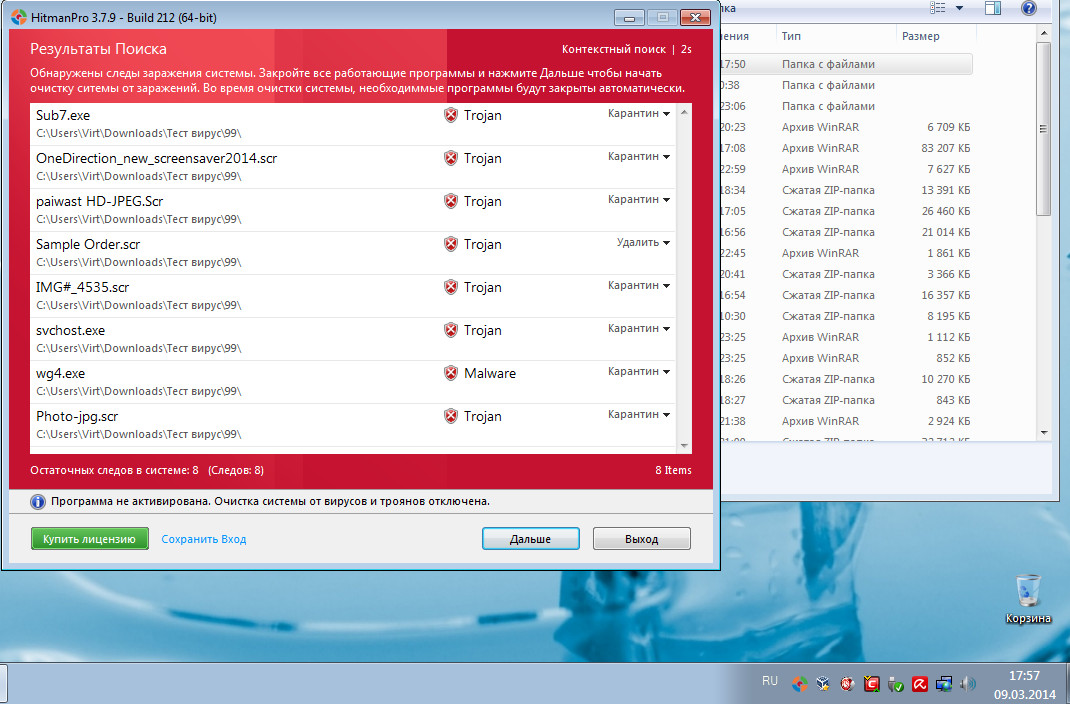
Task: Open Explorer help via the question mark icon
Action: [1028, 9]
